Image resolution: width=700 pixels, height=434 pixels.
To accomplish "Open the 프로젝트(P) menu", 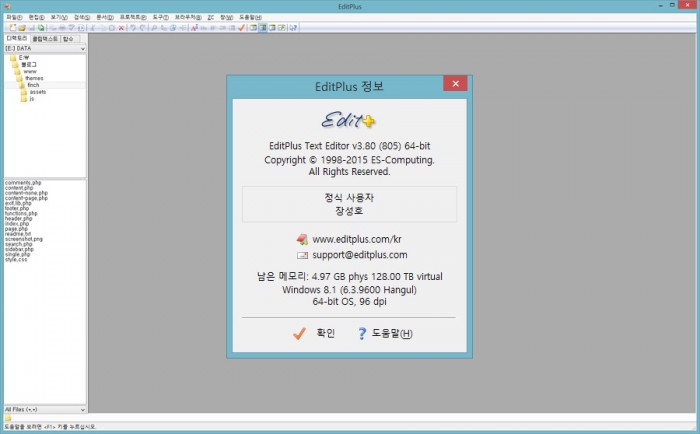I will pyautogui.click(x=133, y=17).
